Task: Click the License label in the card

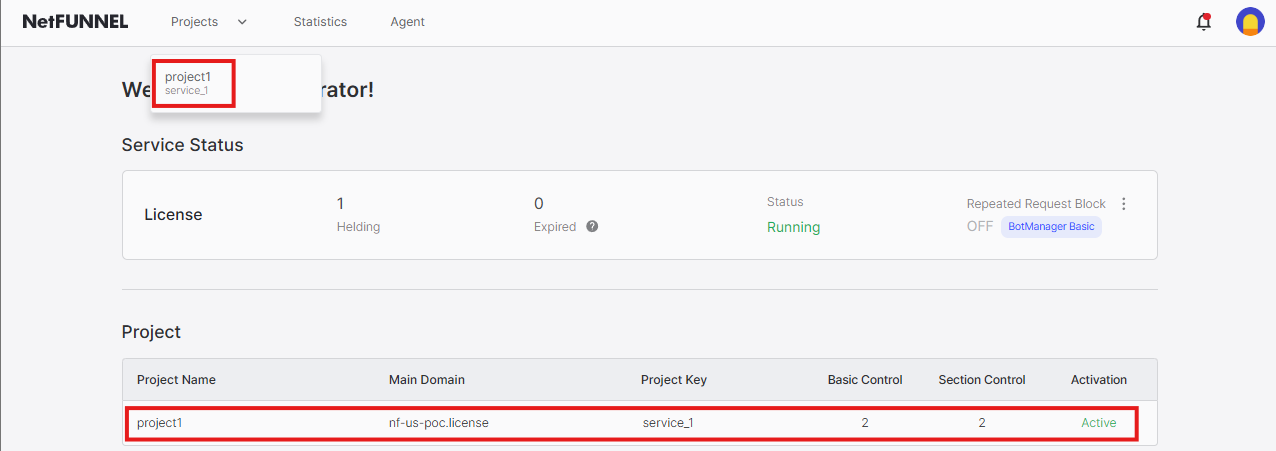Action: [x=173, y=214]
